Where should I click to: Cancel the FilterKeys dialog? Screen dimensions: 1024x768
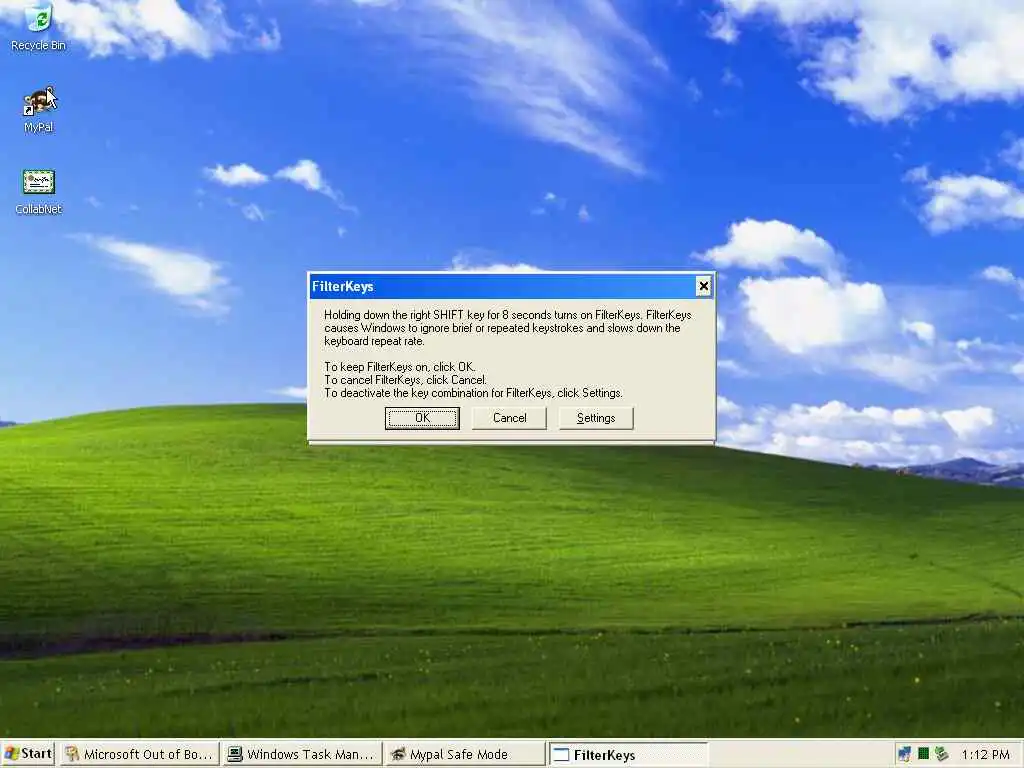[509, 418]
